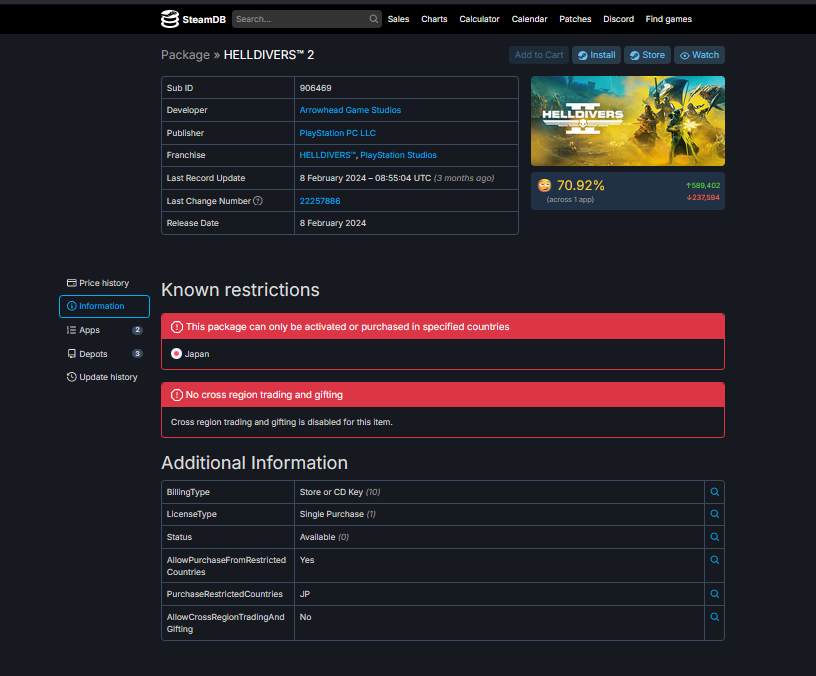The height and width of the screenshot is (676, 816).
Task: Open the Calculator menu item
Action: (479, 19)
